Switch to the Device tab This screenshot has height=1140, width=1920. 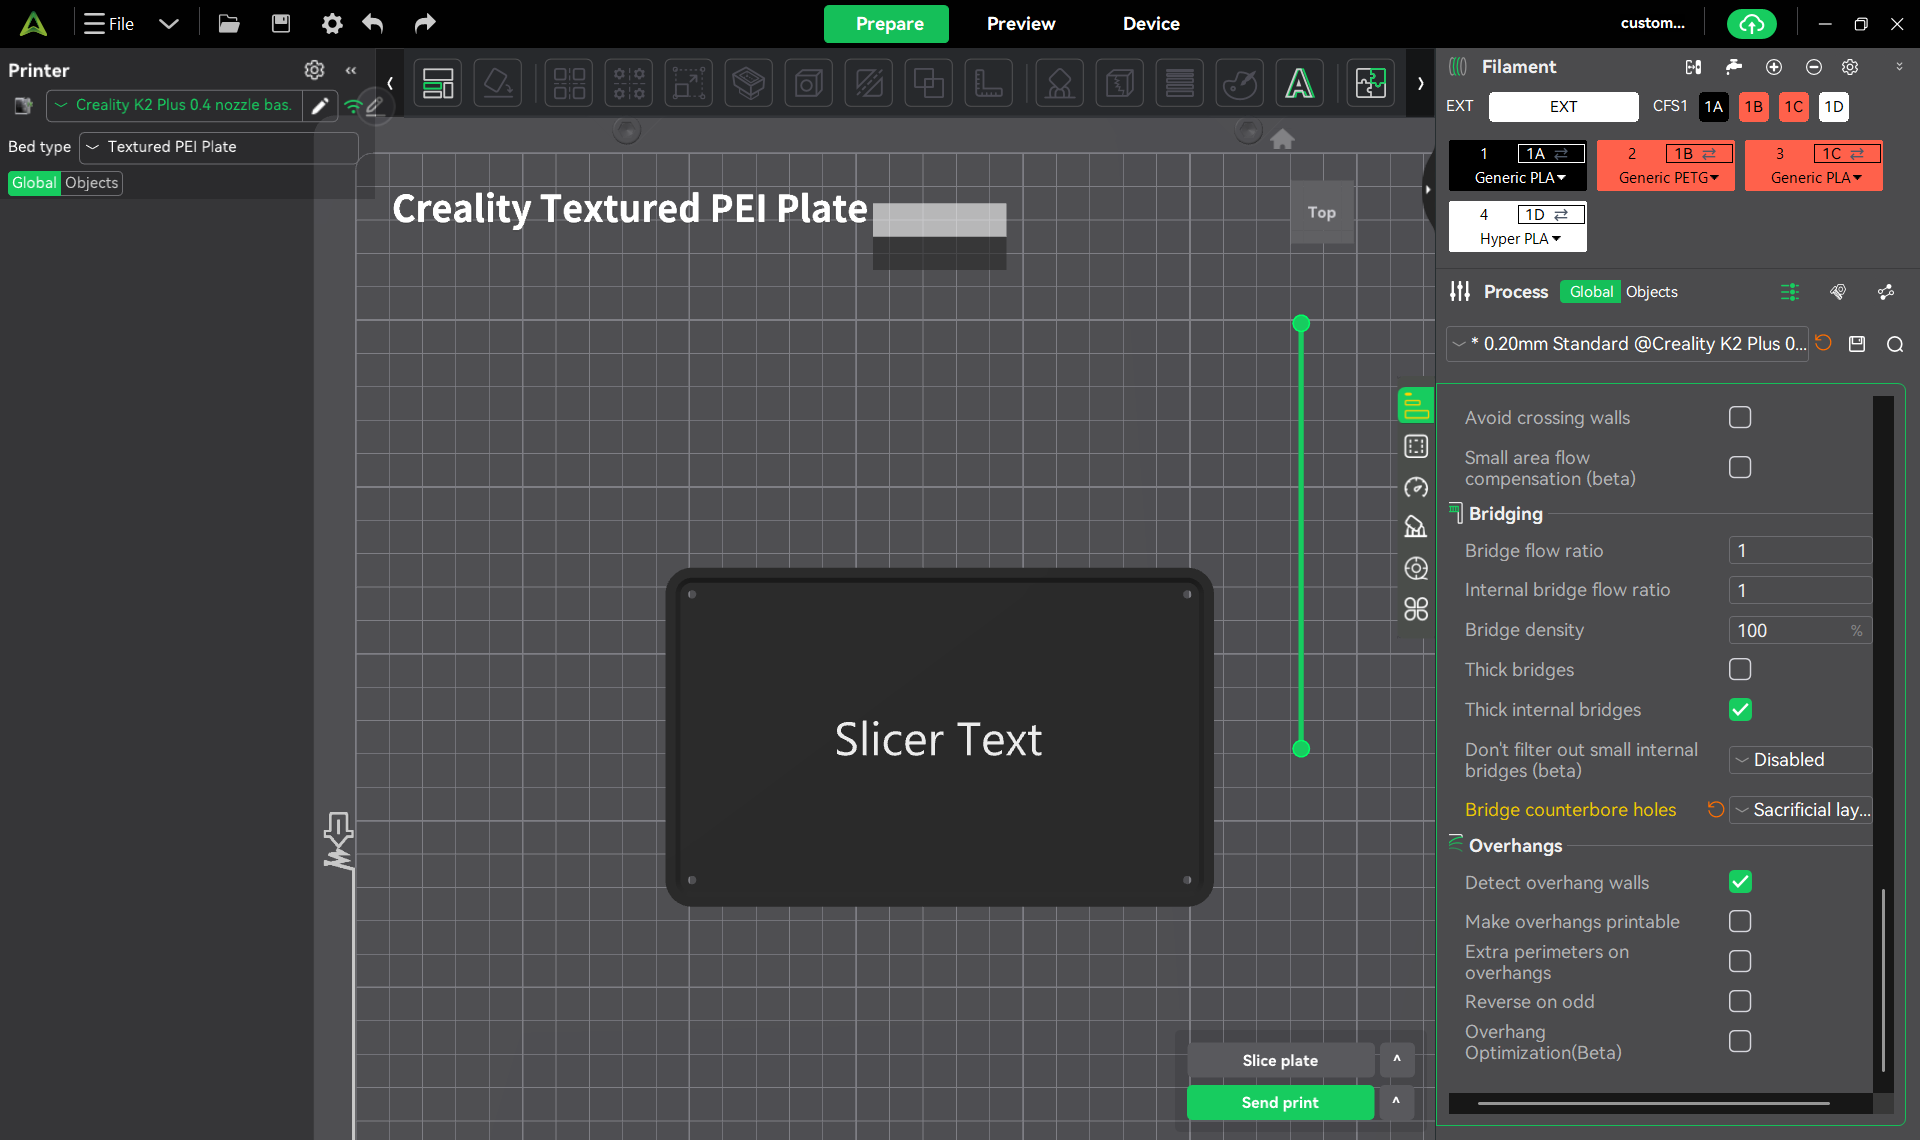(x=1151, y=24)
